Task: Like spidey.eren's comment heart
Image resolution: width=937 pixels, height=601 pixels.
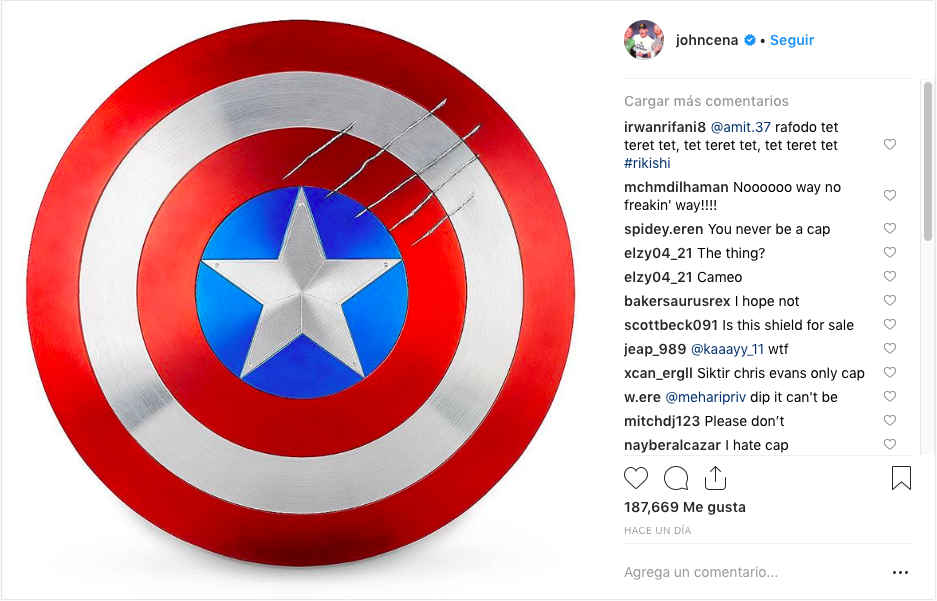Action: click(x=890, y=228)
